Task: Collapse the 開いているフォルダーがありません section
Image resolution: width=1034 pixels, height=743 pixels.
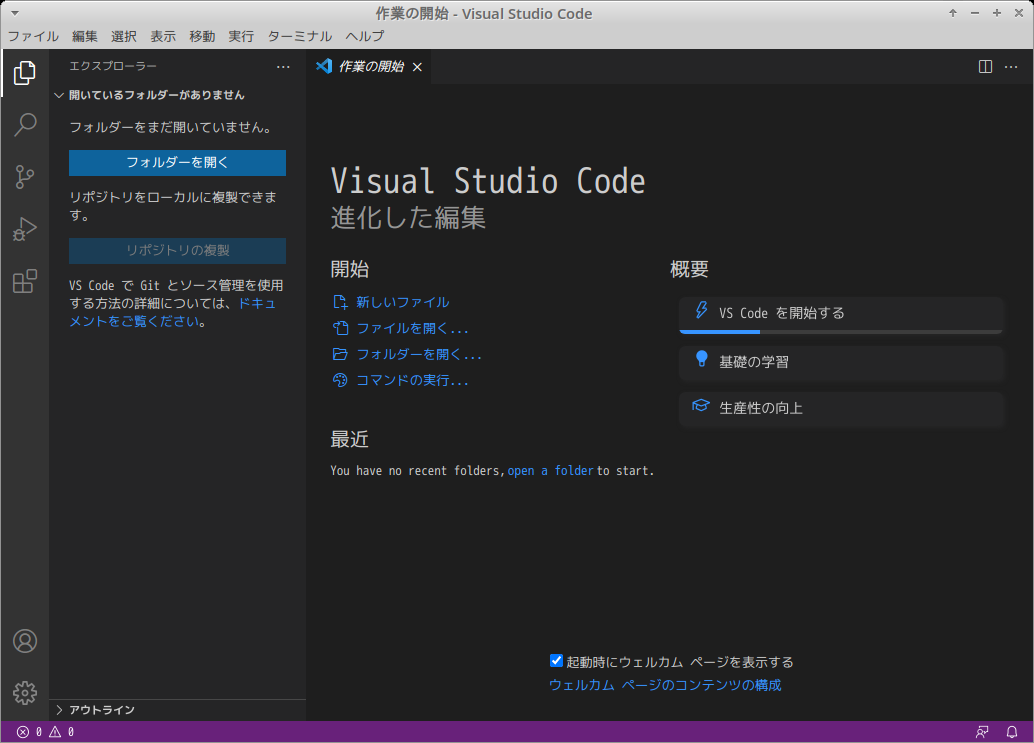Action: 177,95
